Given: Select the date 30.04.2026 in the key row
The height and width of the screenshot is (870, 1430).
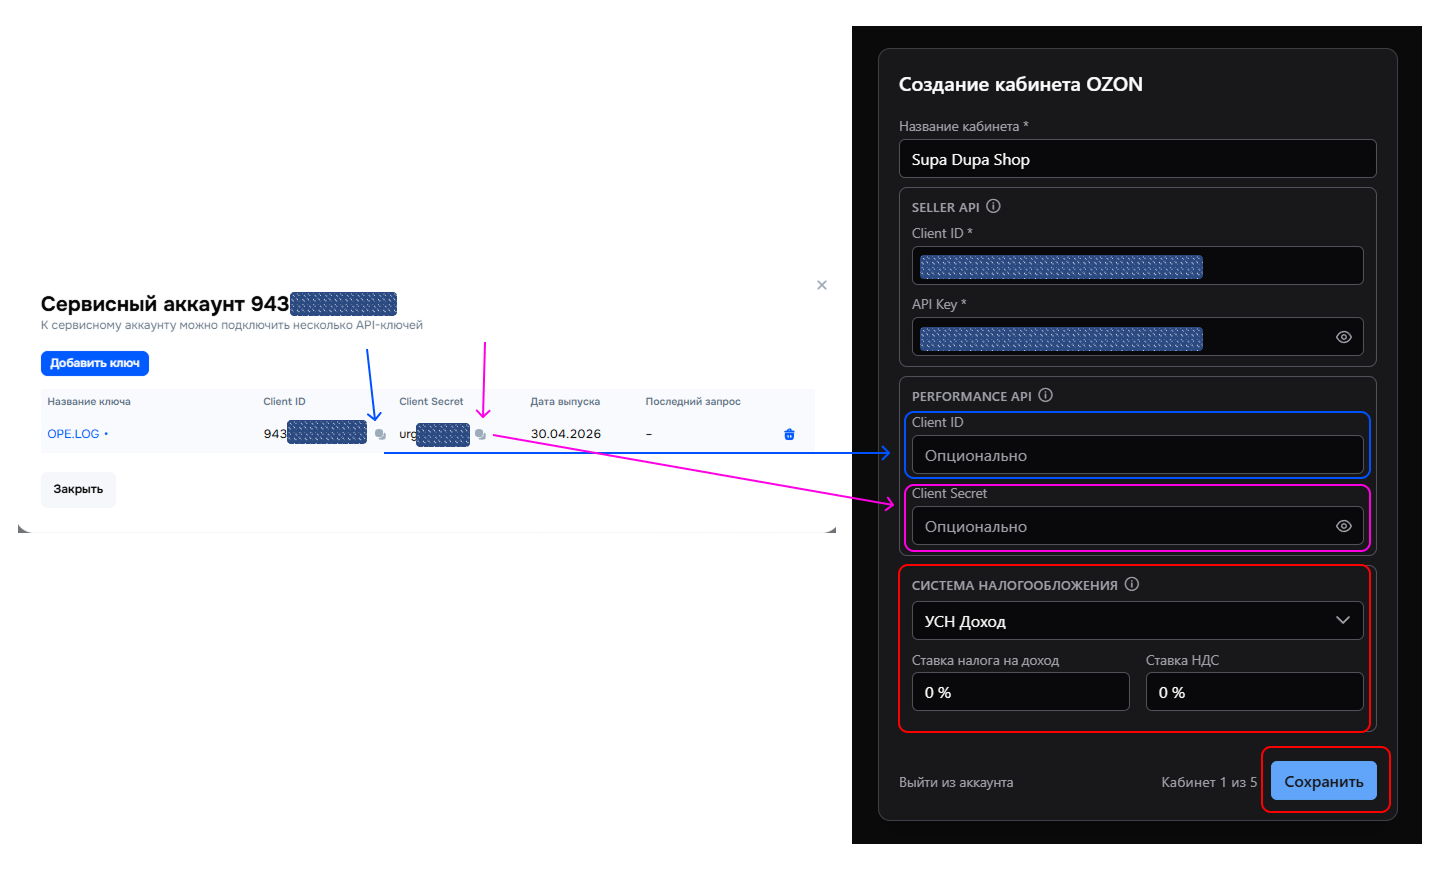Looking at the screenshot, I should click(566, 434).
